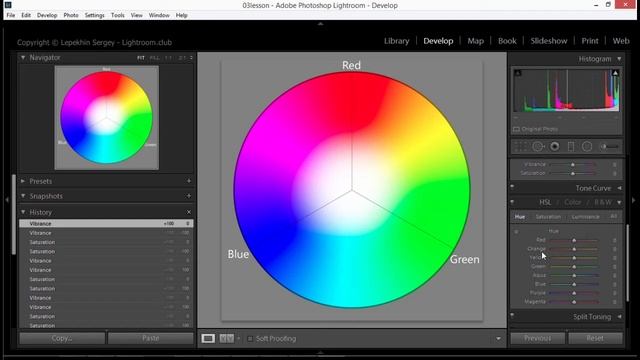The width and height of the screenshot is (640, 360).
Task: Select the Red Eye Correction tool
Action: pyautogui.click(x=555, y=147)
